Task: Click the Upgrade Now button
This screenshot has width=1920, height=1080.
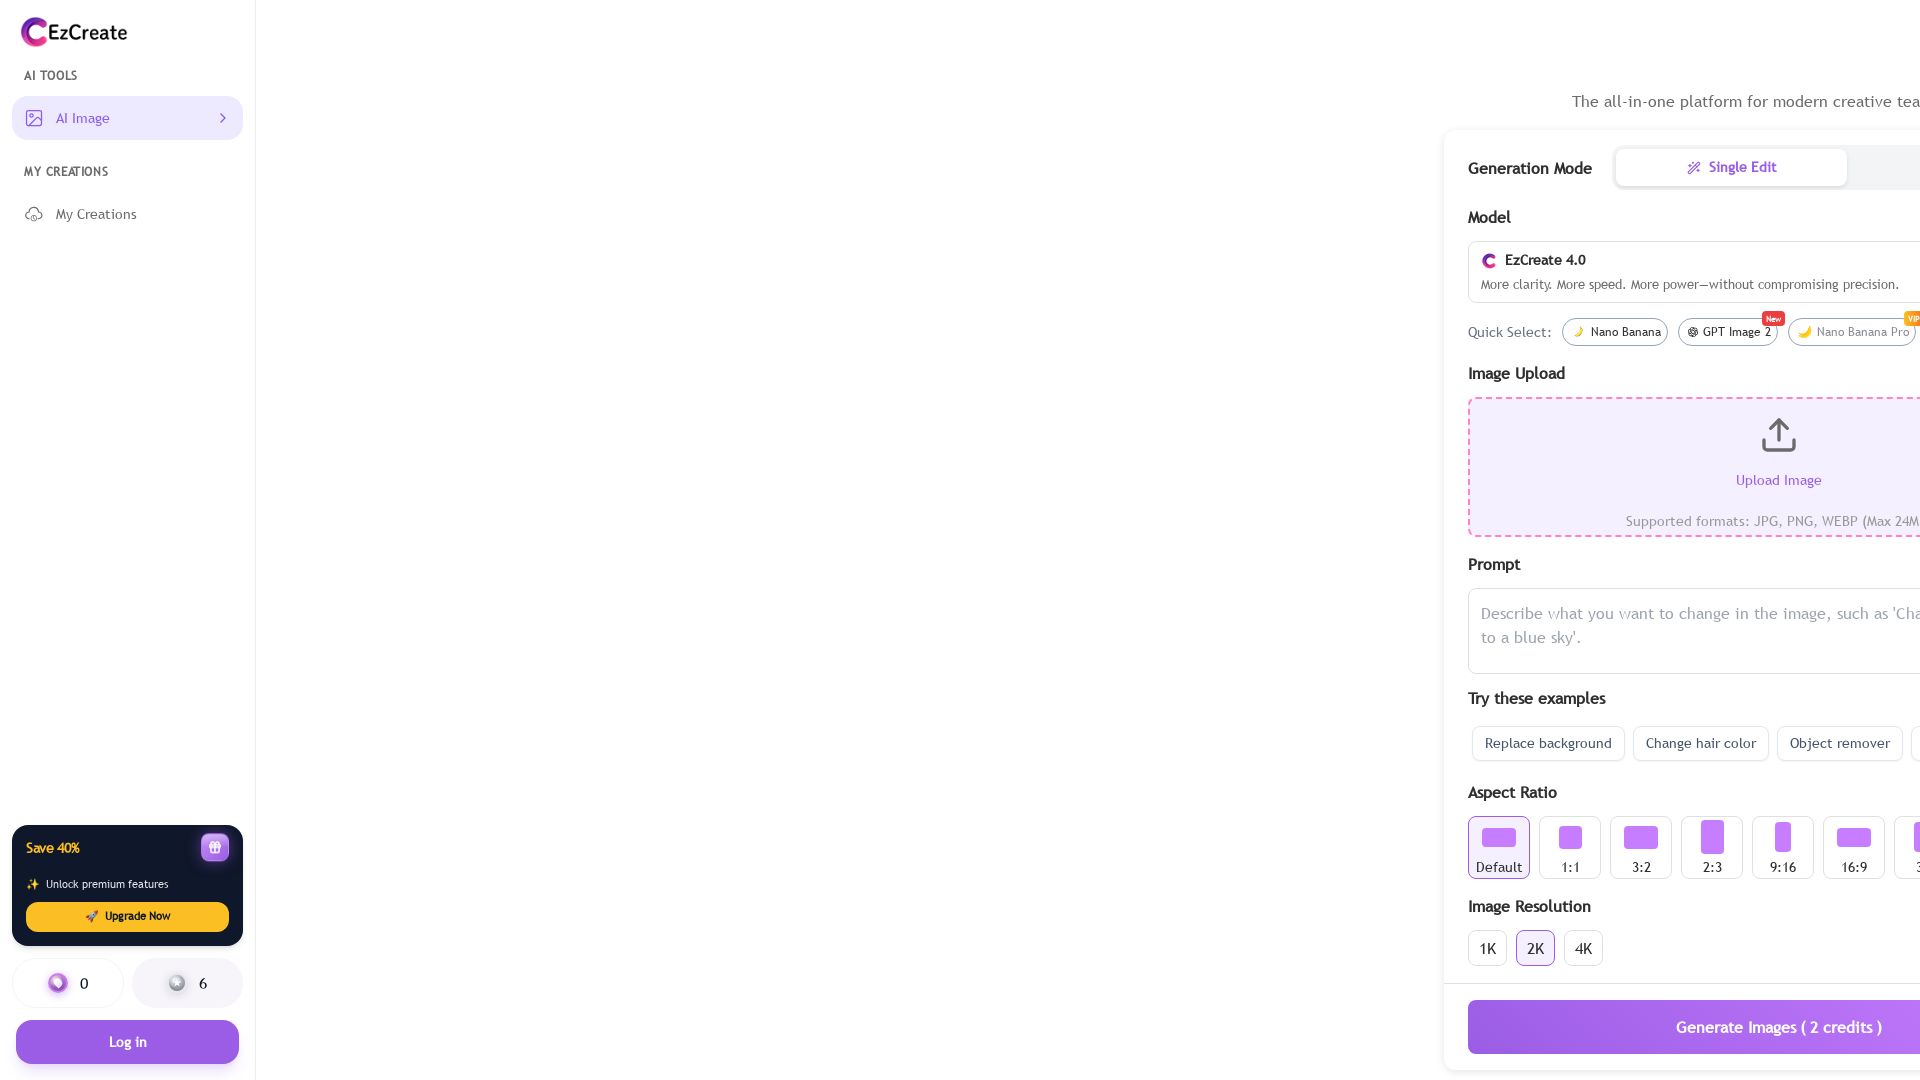Action: coord(127,916)
